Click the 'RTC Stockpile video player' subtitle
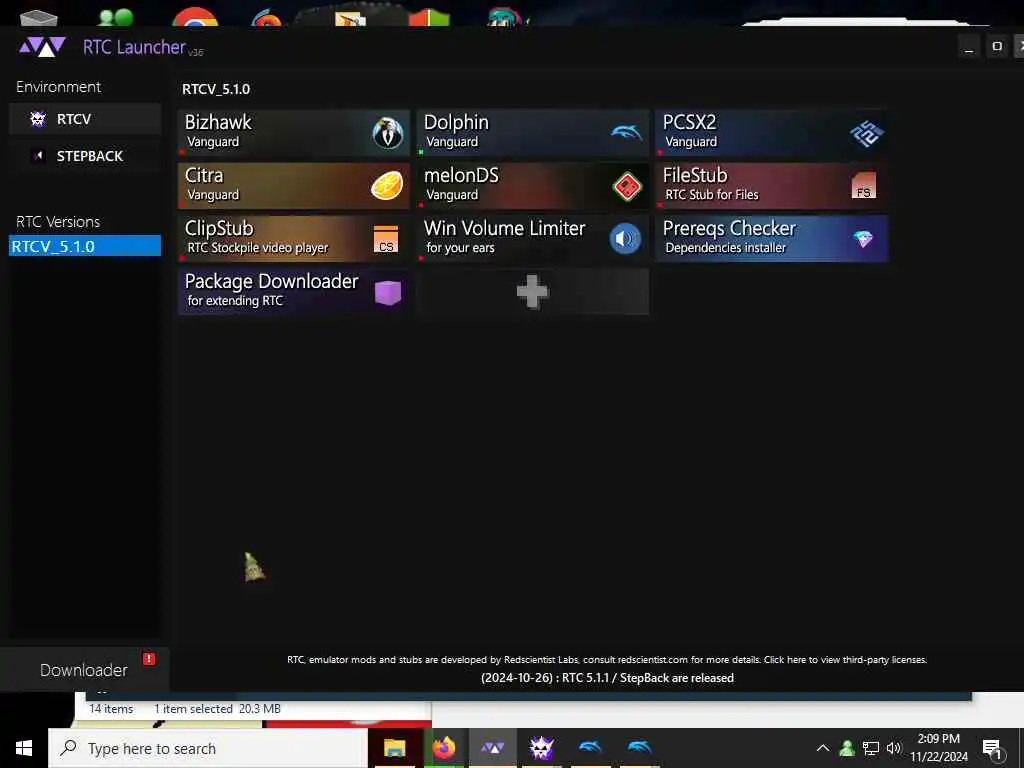 coord(258,248)
